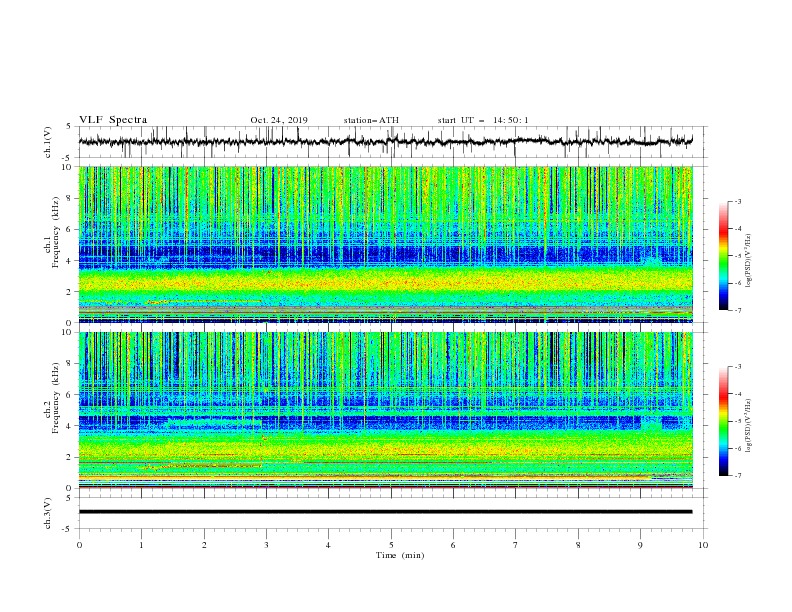Click the "-3" tick on ch.1 colorbar
This screenshot has height=612, width=792.
[x=737, y=201]
